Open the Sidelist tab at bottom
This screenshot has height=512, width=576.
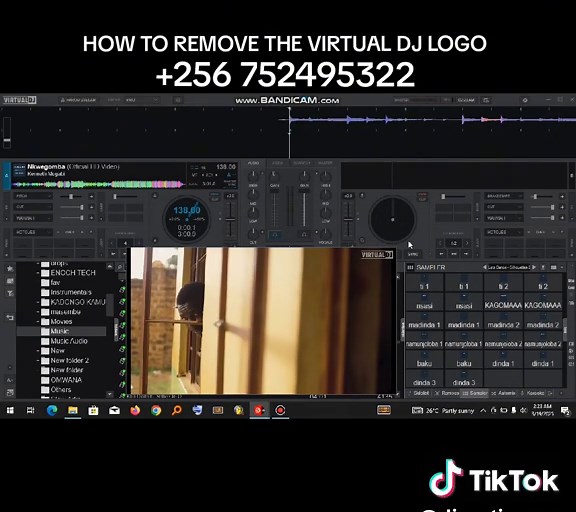click(419, 393)
